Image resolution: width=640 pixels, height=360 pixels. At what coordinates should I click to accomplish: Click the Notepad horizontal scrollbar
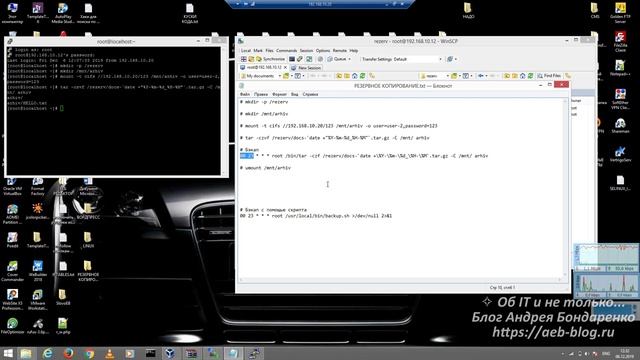coord(401,280)
